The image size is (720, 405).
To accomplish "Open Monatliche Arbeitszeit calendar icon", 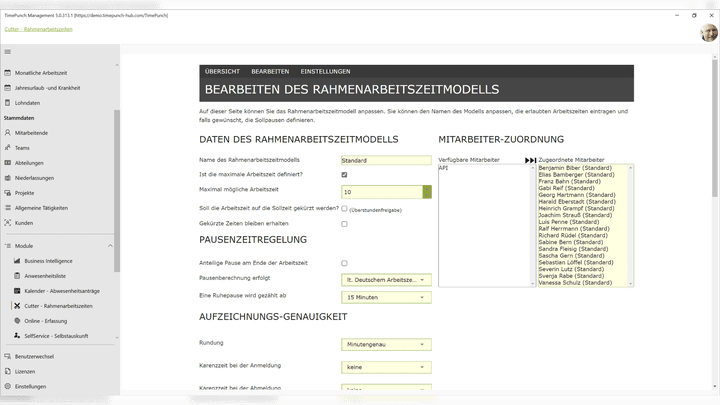I will point(7,73).
